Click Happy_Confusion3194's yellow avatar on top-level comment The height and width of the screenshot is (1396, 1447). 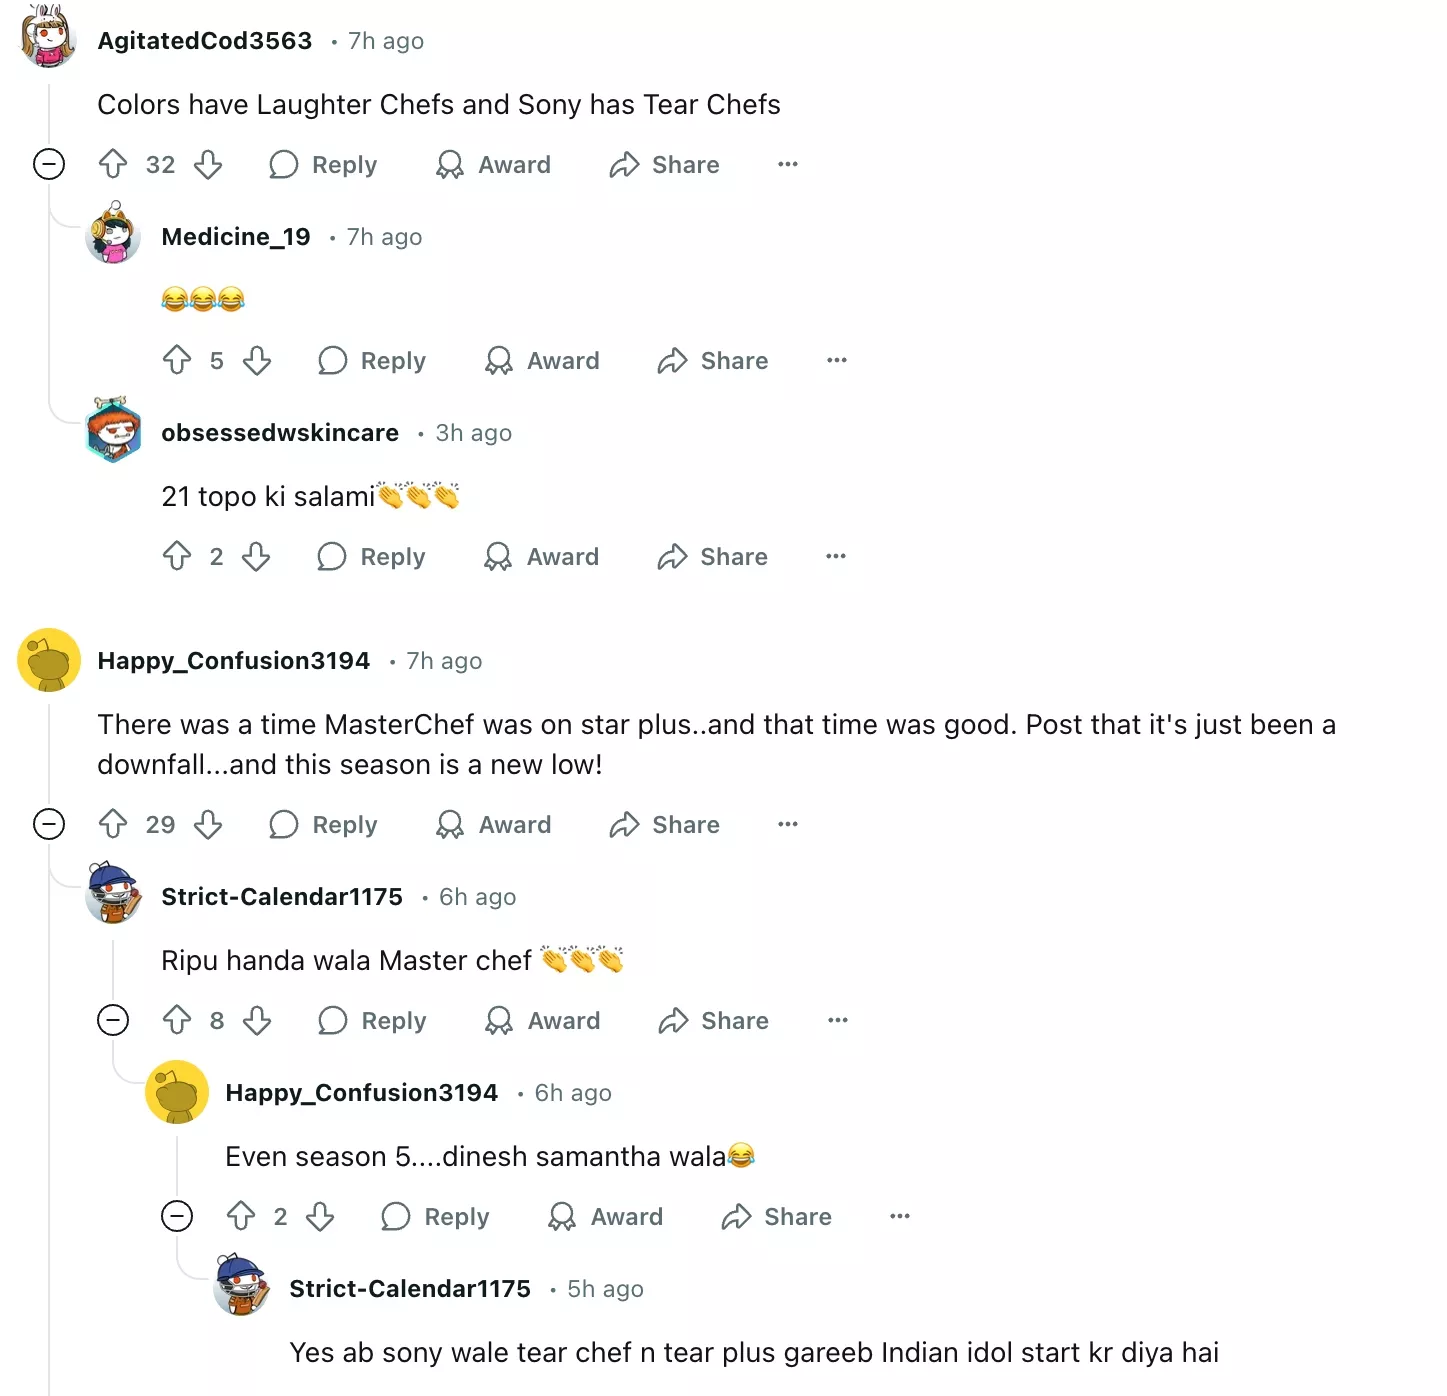49,660
